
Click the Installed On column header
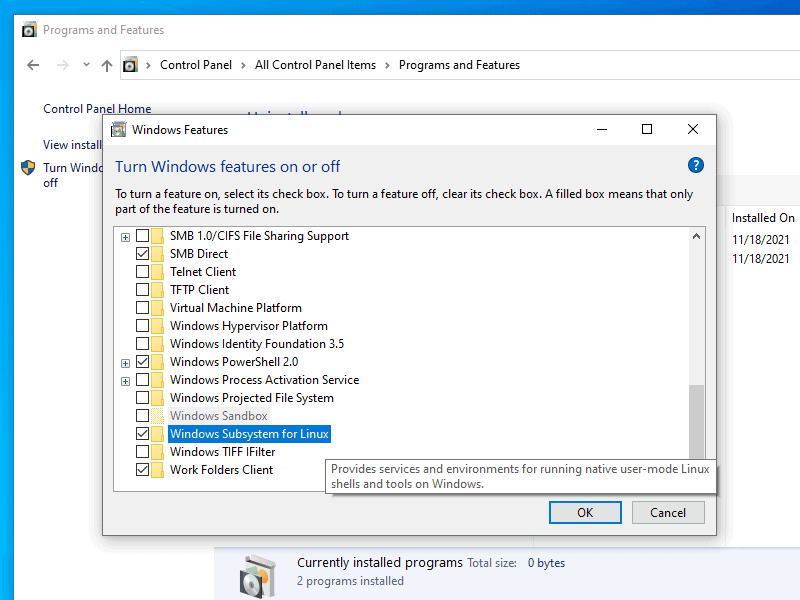pos(763,218)
